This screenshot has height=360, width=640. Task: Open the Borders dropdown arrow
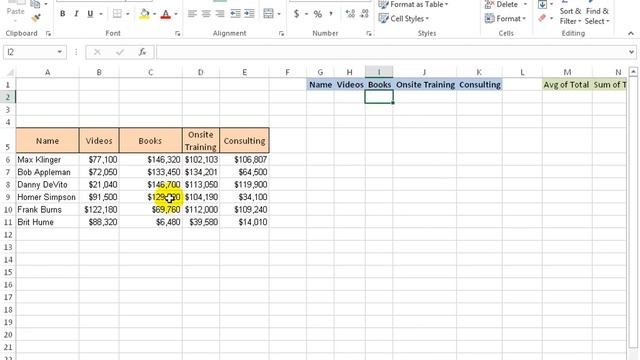click(x=128, y=14)
